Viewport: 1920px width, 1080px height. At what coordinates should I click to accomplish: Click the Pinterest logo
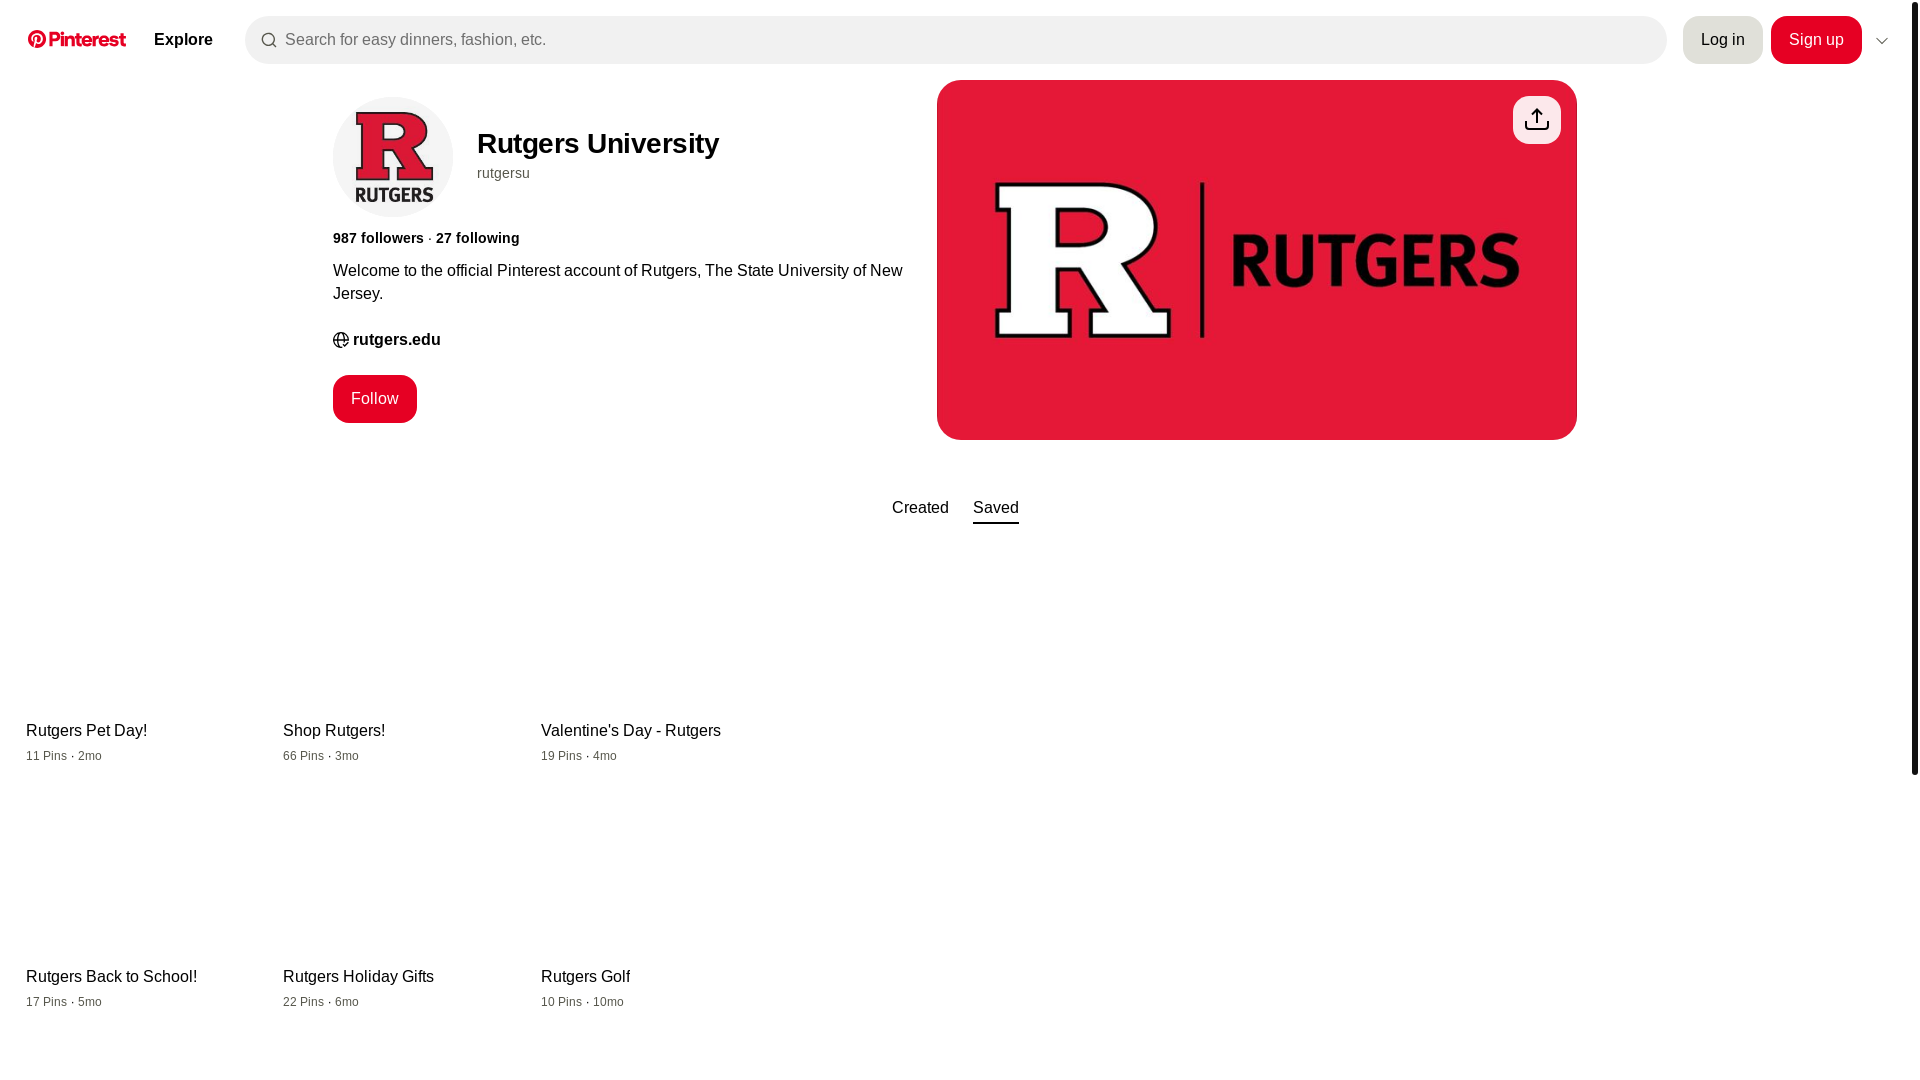pyautogui.click(x=77, y=39)
